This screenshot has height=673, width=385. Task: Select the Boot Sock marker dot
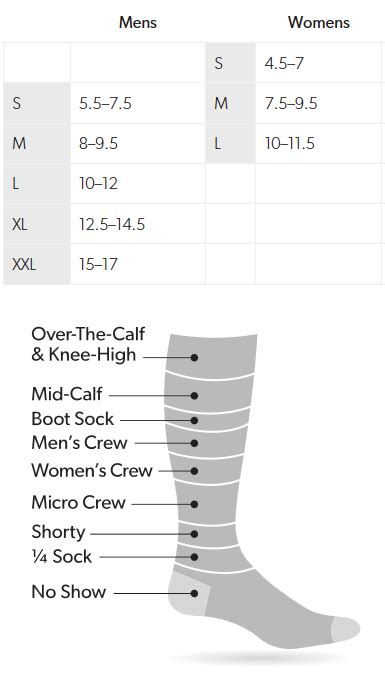point(194,421)
